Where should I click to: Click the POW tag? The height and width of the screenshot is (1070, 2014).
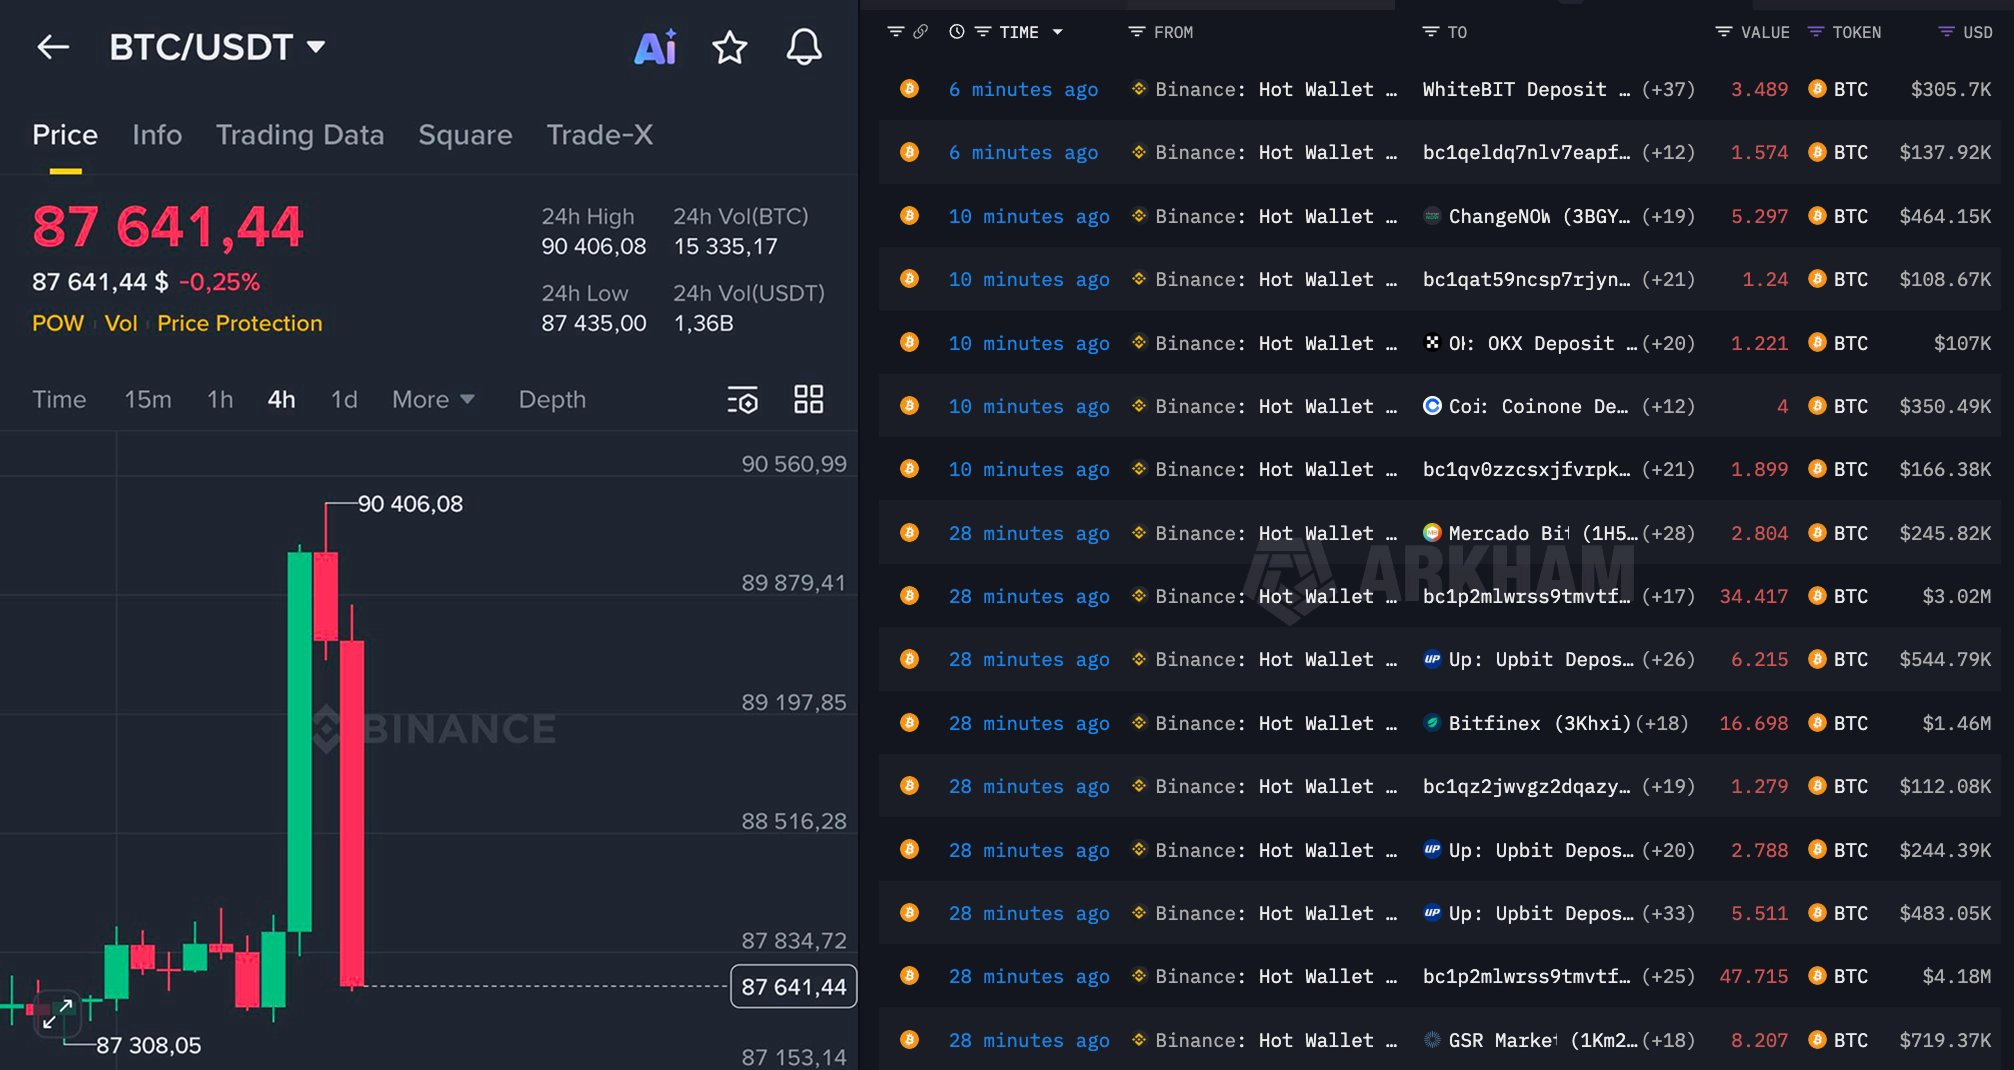[x=58, y=323]
